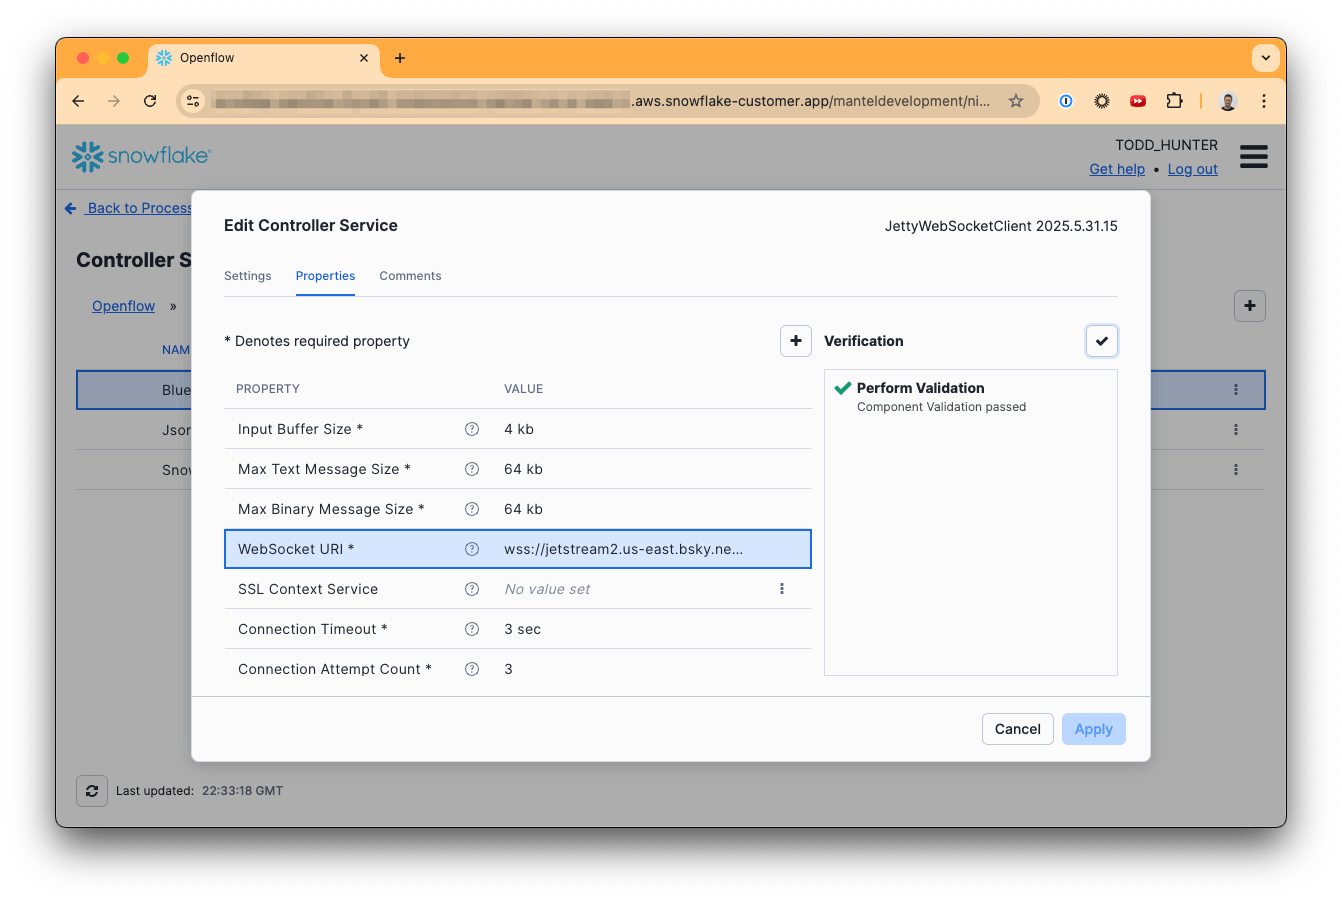Go Back to Process group link

128,208
